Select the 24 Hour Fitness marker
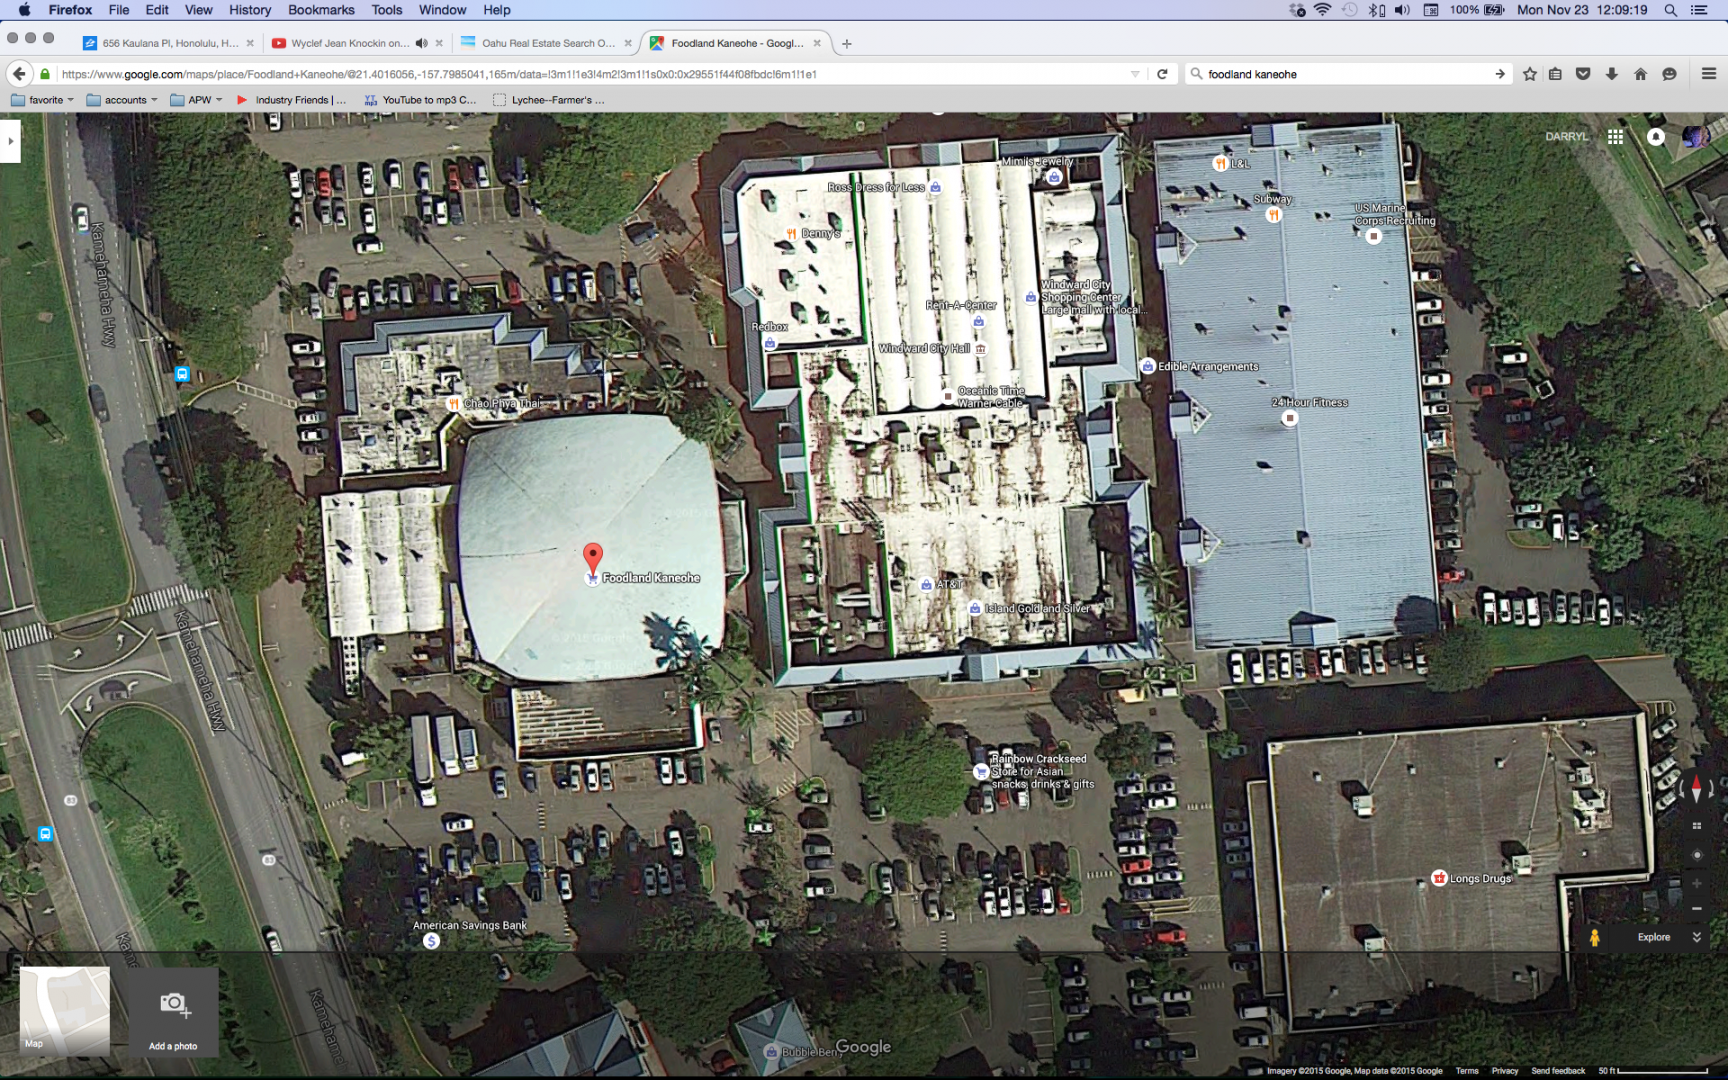Screen dimensions: 1728x1080 [1290, 418]
